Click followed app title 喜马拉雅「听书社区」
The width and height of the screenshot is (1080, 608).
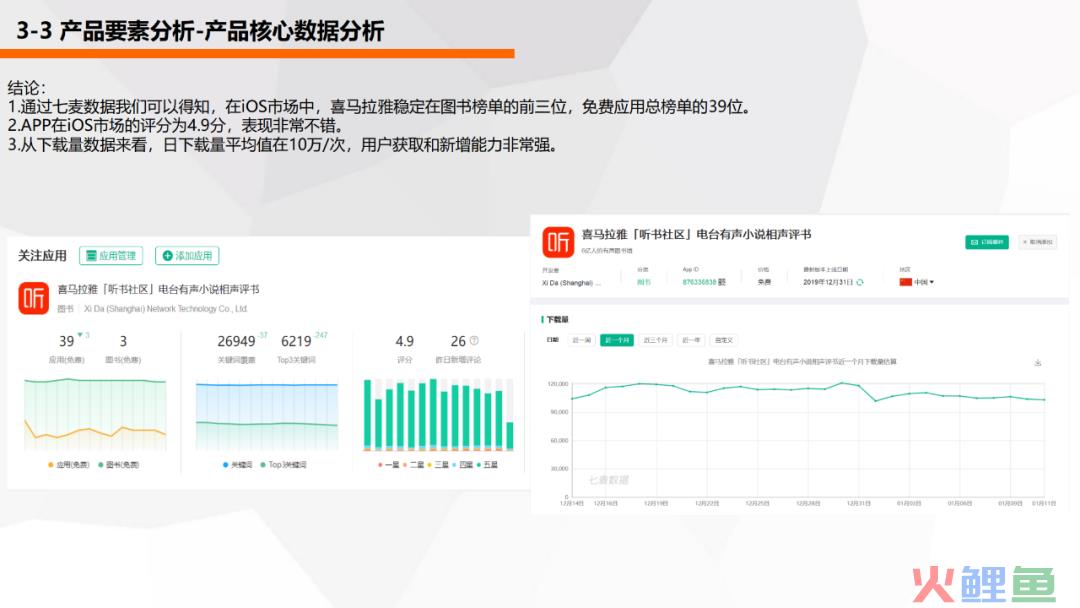(x=158, y=289)
